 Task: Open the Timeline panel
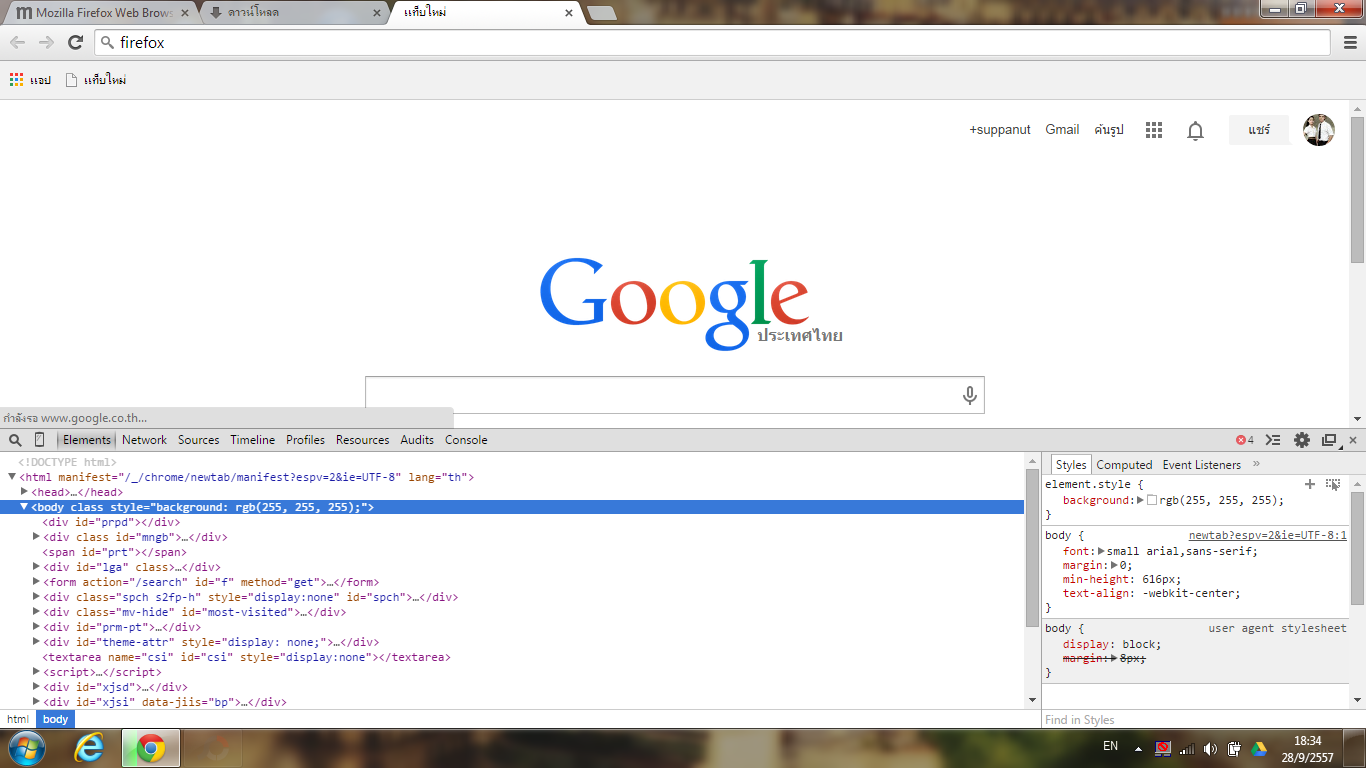(253, 440)
